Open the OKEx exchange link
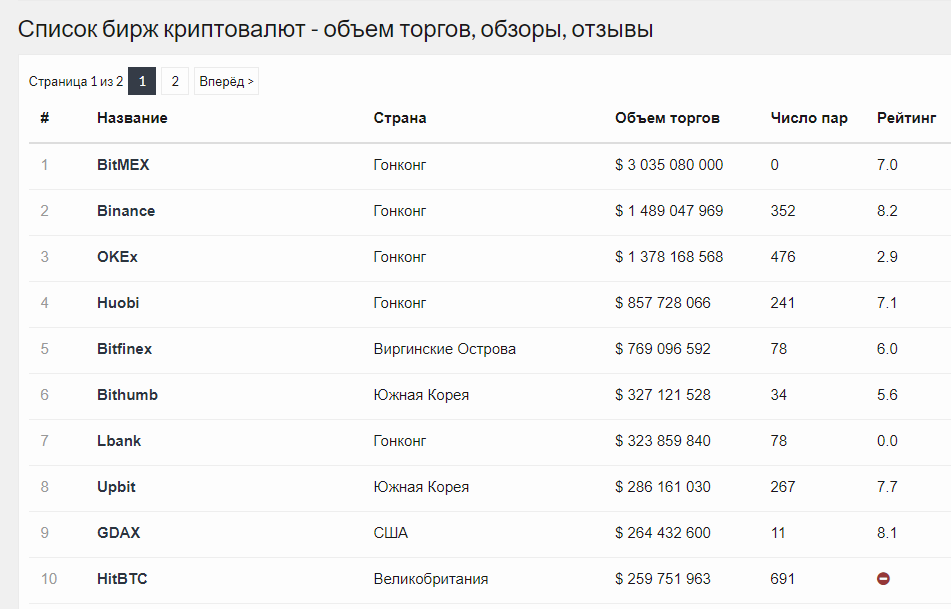 [x=117, y=257]
